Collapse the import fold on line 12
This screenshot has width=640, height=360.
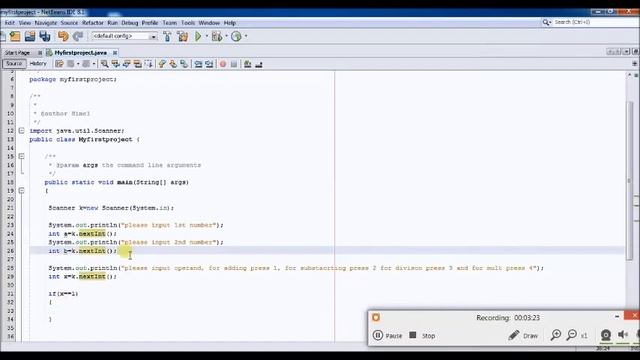point(21,131)
